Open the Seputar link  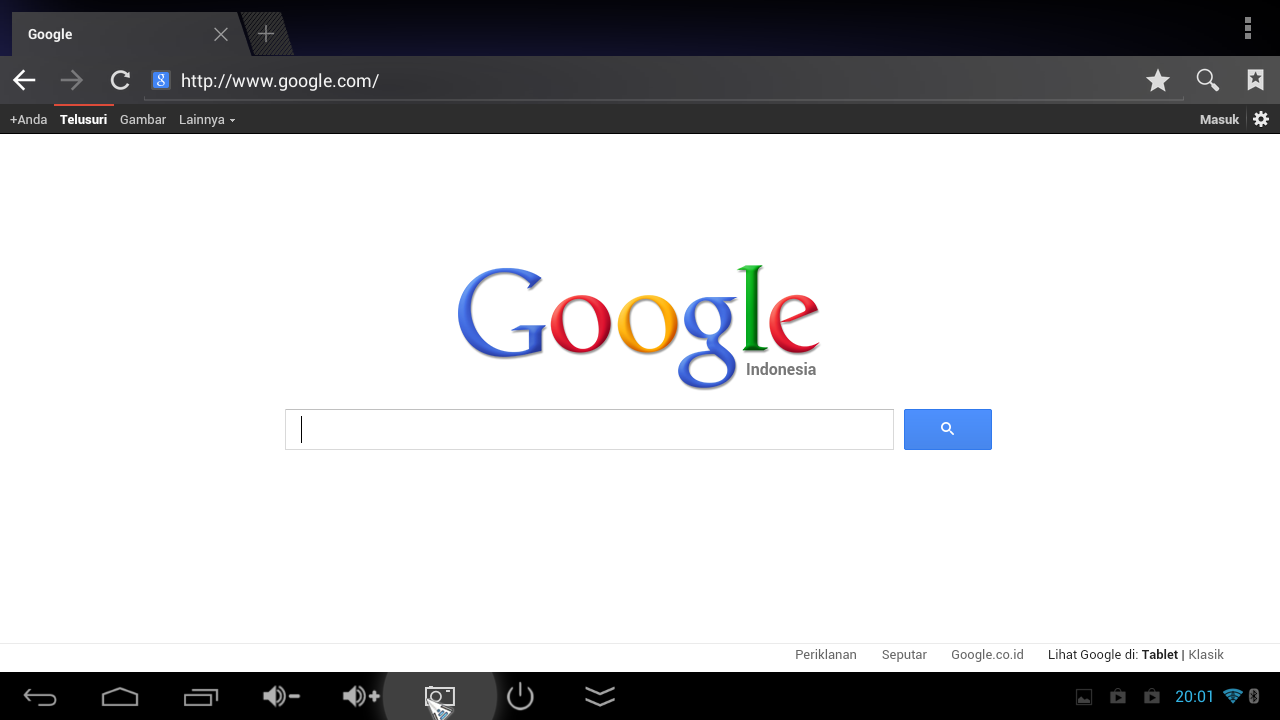(x=904, y=654)
